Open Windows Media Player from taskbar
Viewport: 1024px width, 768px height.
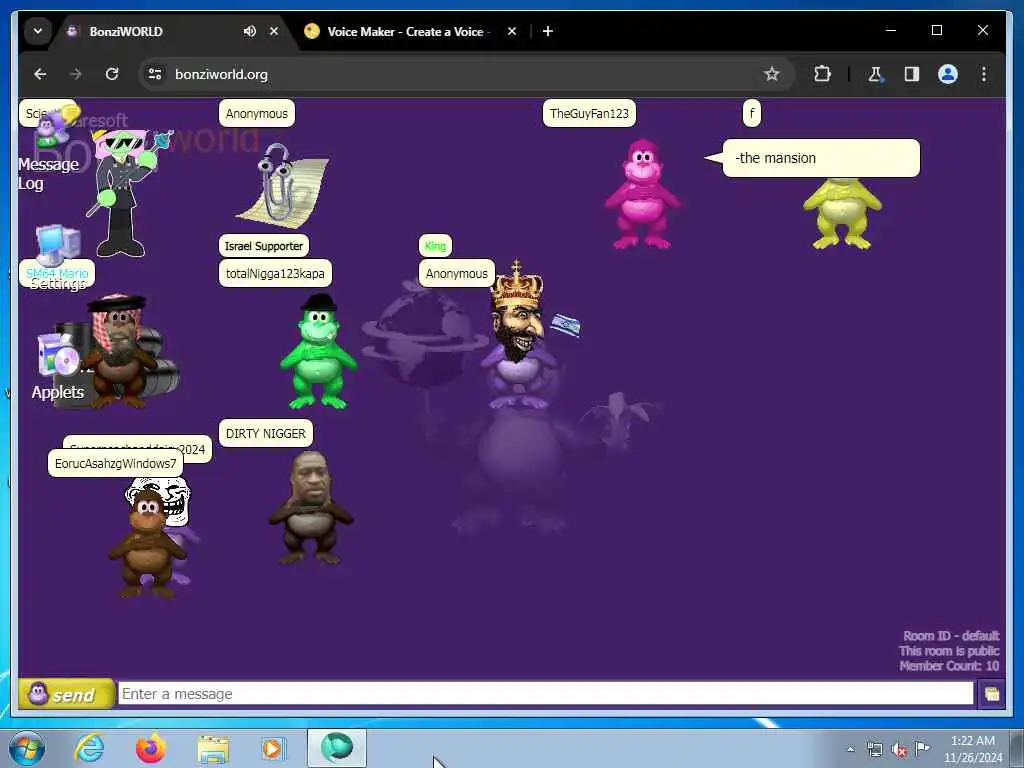click(x=273, y=748)
